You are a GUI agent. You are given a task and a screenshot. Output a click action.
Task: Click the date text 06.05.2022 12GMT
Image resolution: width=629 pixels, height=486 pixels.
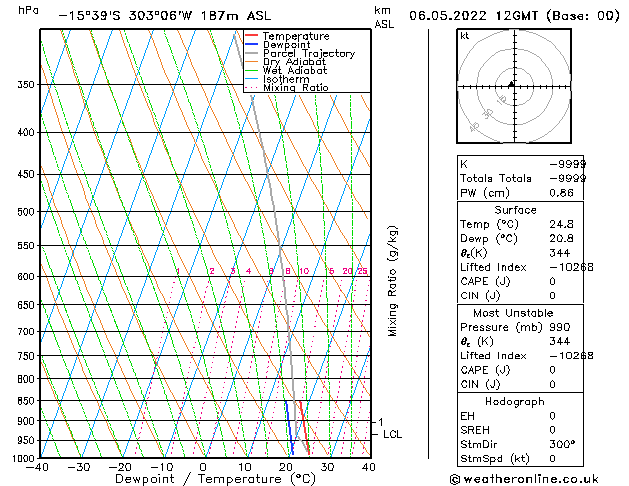click(x=473, y=16)
